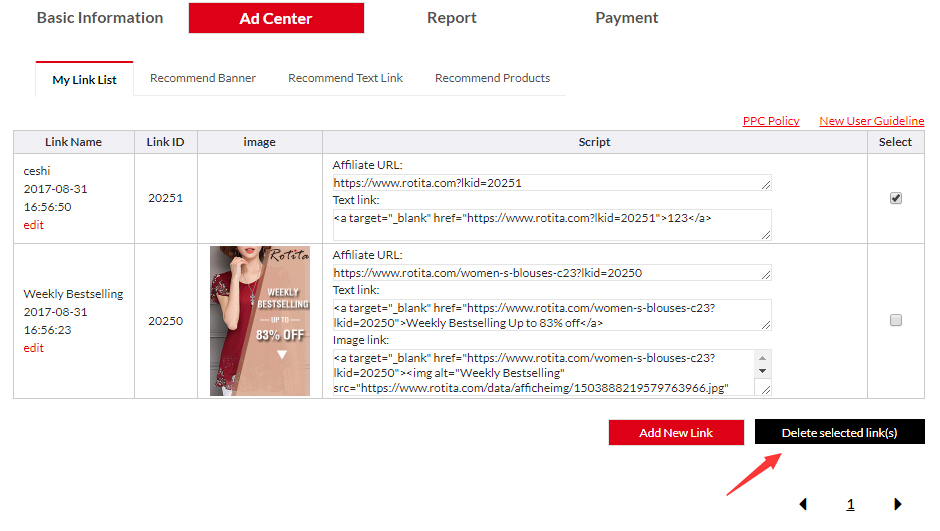Check the Weekly Bestselling link checkbox
The height and width of the screenshot is (531, 940).
point(896,320)
